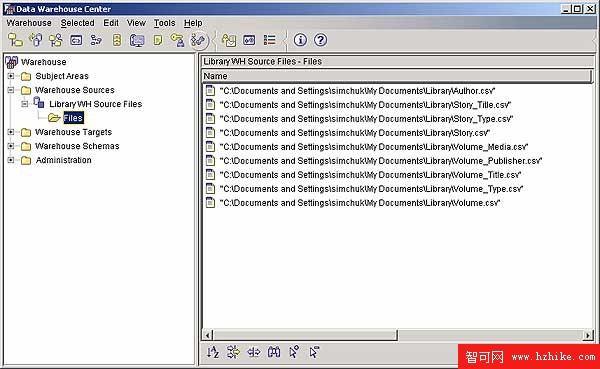Expand the Subject Areas tree node
600x369 pixels.
tap(11, 76)
